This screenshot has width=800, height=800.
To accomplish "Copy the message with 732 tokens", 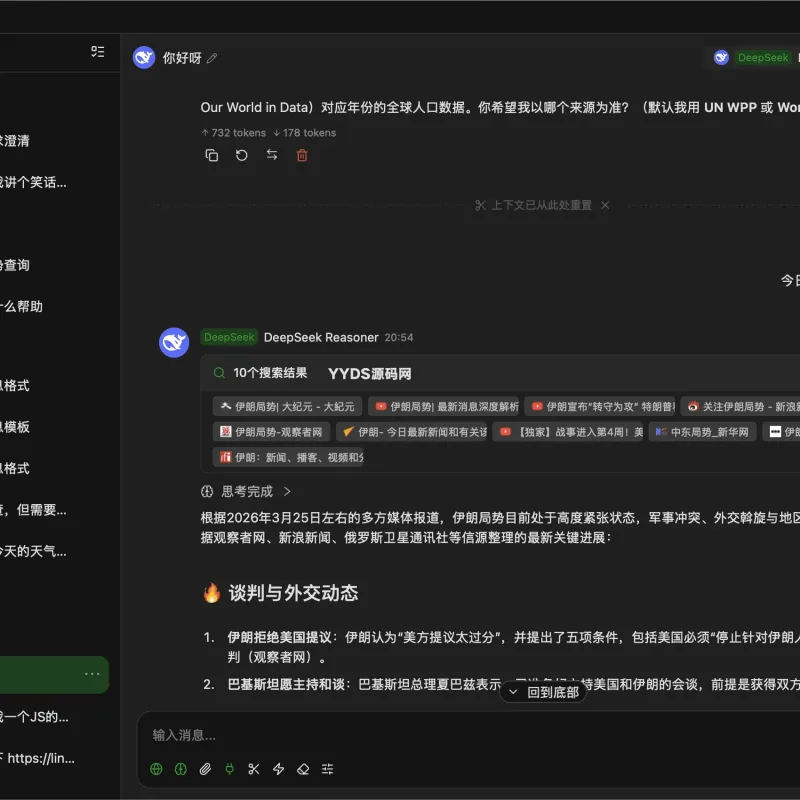I will tap(211, 155).
